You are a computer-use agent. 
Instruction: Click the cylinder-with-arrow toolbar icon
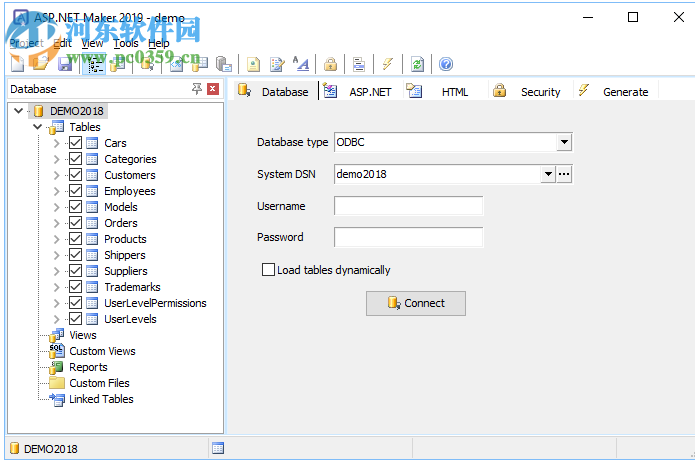147,64
